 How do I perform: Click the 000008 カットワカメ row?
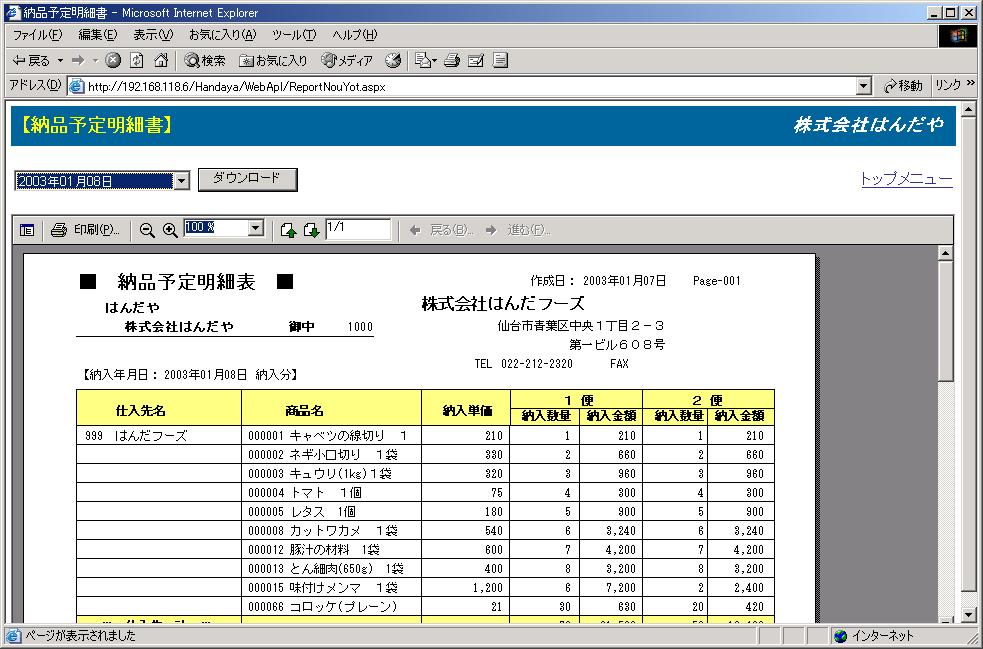coord(426,530)
